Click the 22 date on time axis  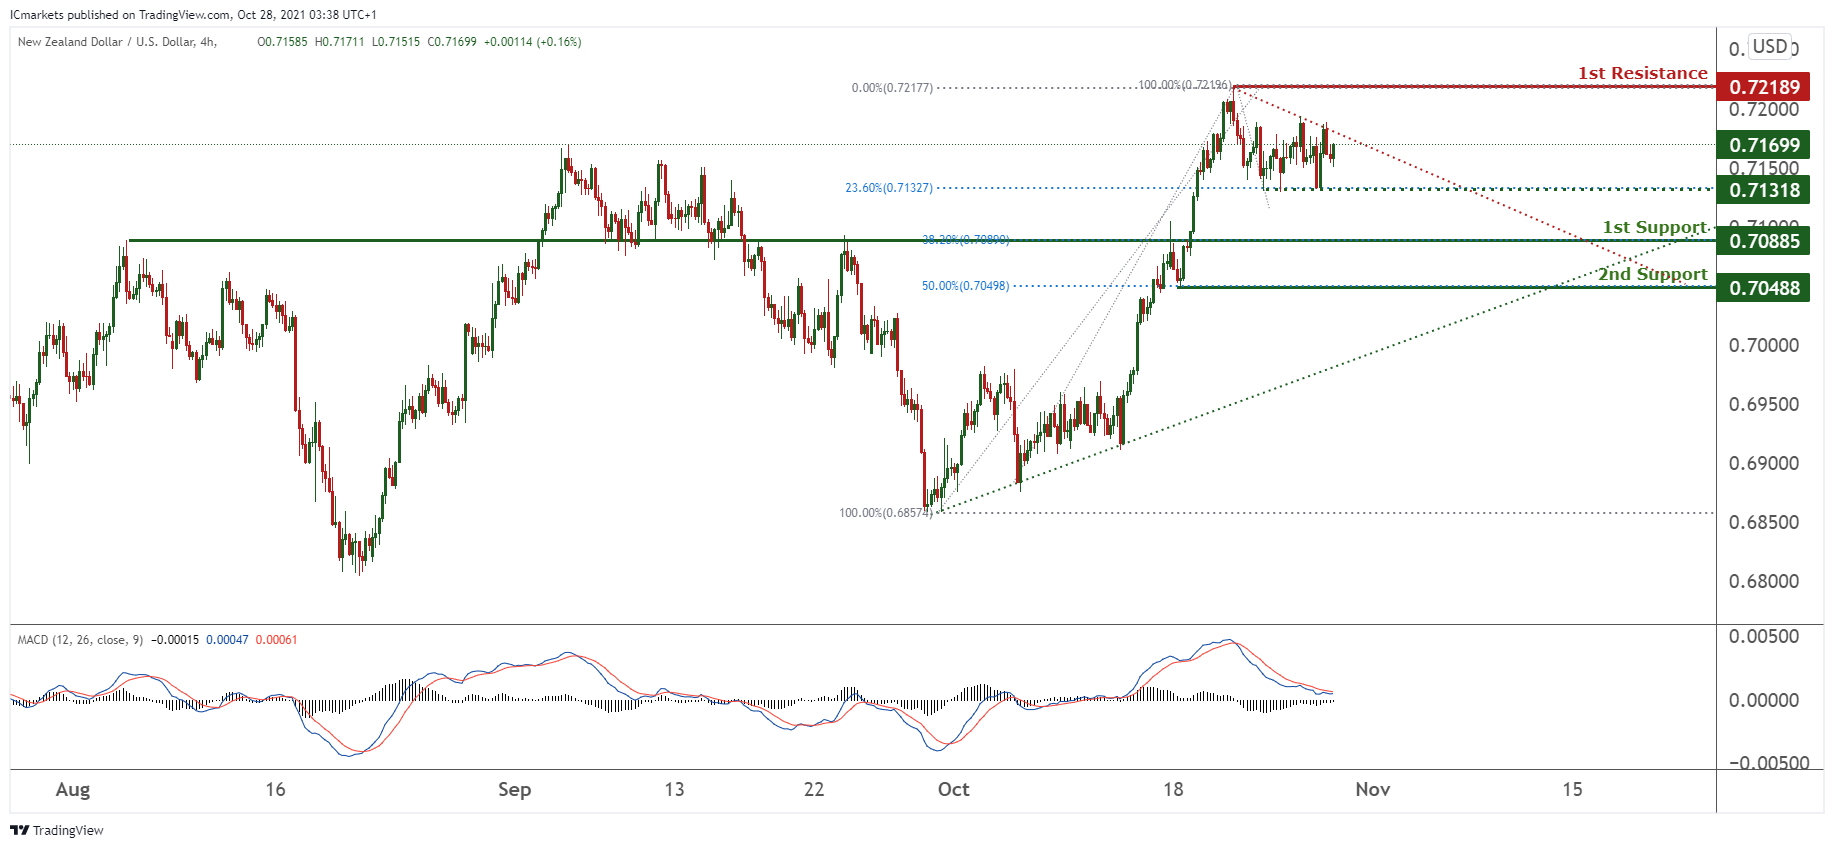[x=814, y=789]
